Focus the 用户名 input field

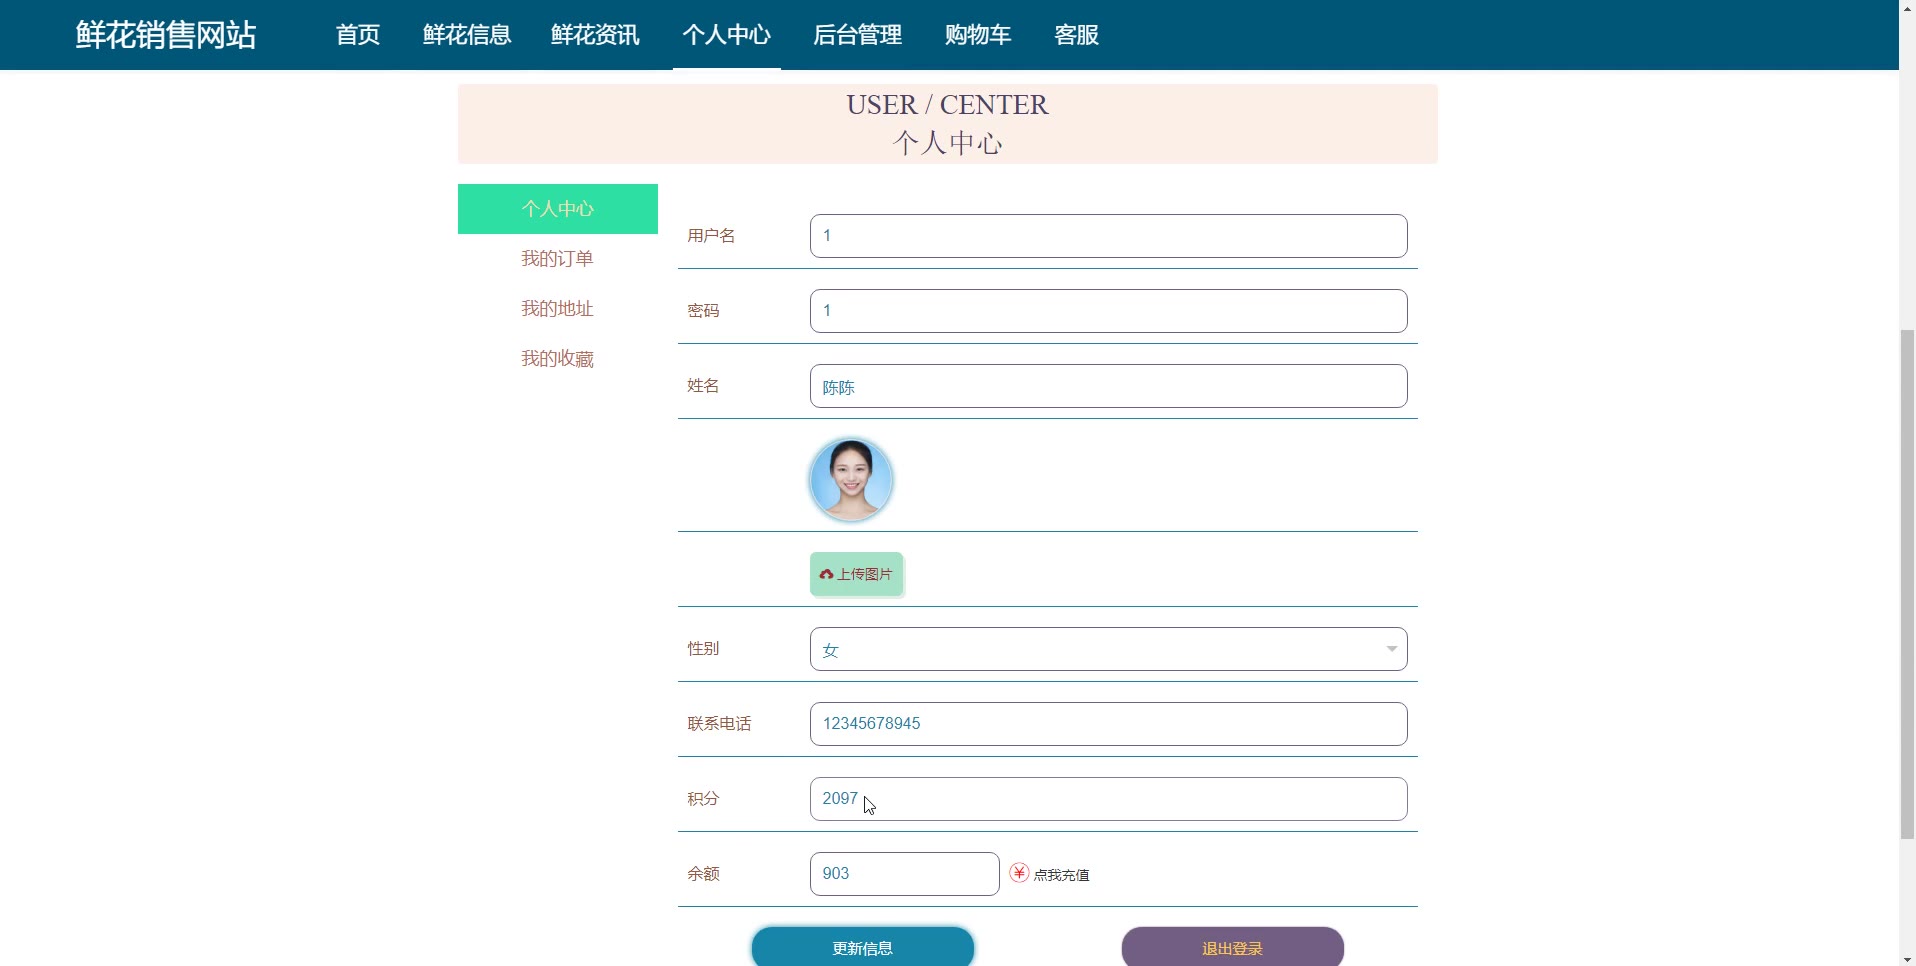1109,236
